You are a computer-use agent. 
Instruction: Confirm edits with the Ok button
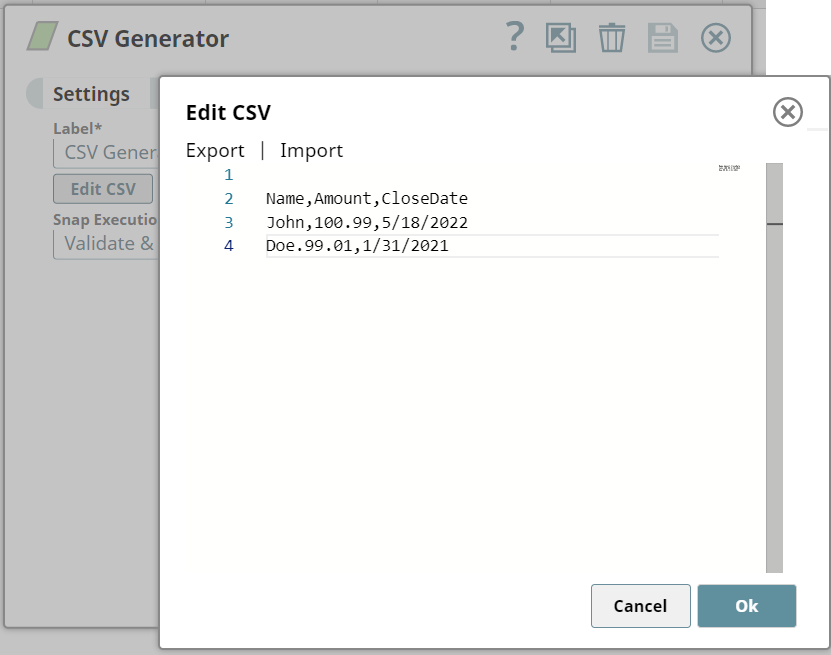point(746,606)
